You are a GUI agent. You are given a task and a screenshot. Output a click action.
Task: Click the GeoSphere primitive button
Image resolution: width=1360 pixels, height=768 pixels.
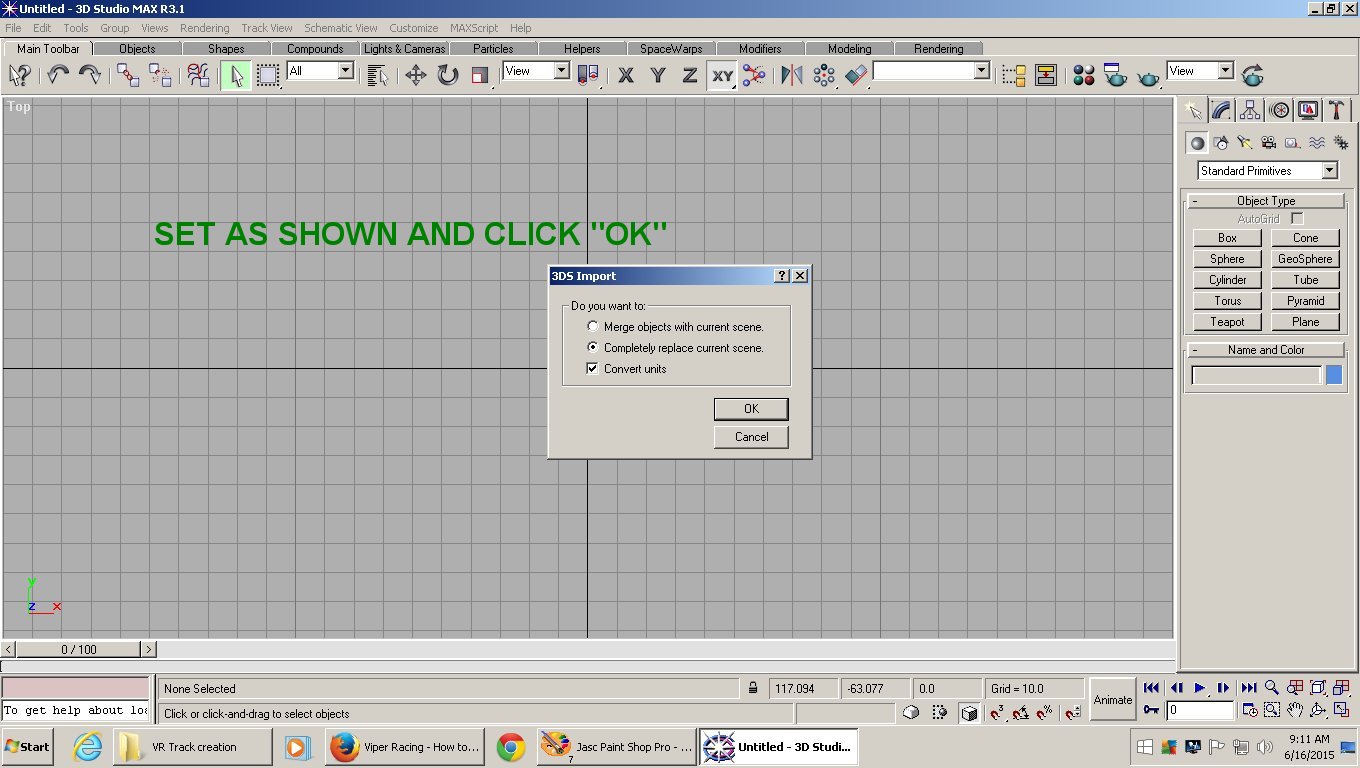click(1305, 259)
